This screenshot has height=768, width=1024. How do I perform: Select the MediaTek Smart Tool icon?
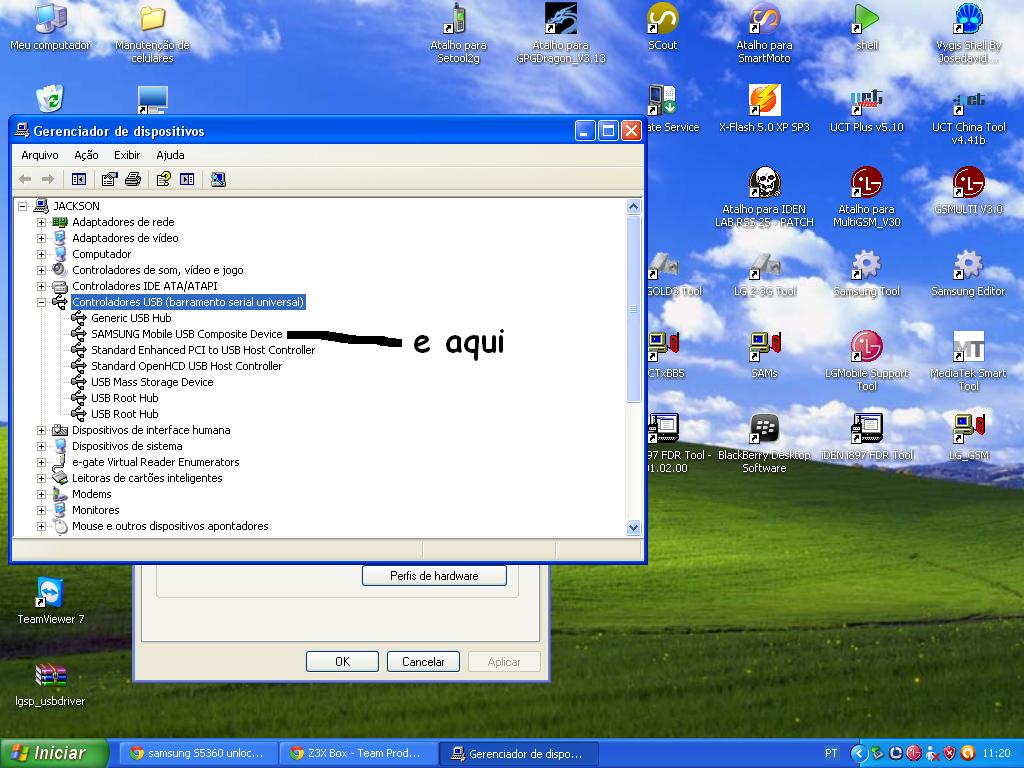pos(968,362)
